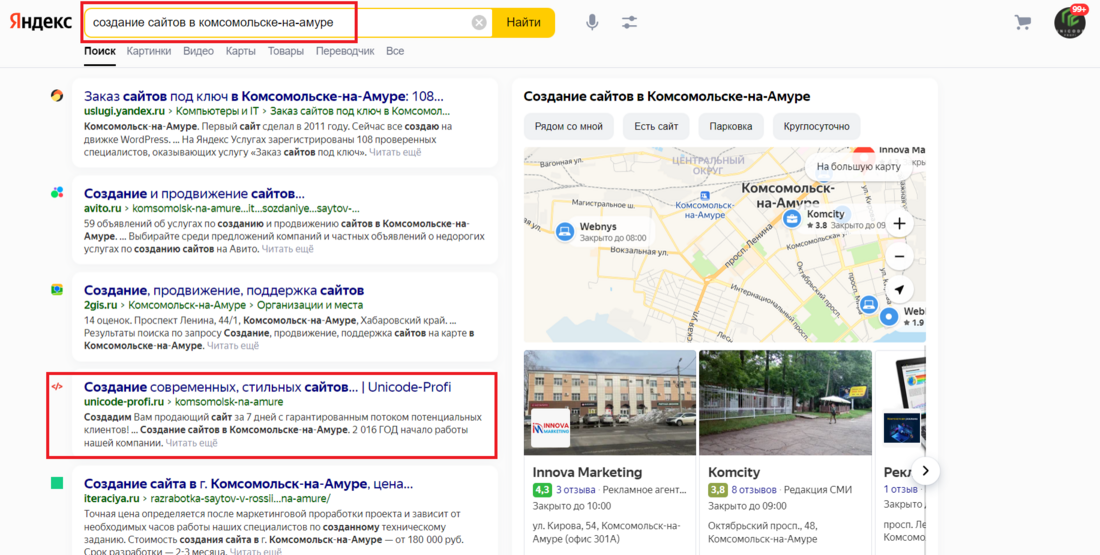Toggle the Парковка filter
This screenshot has width=1100, height=555.
(731, 126)
